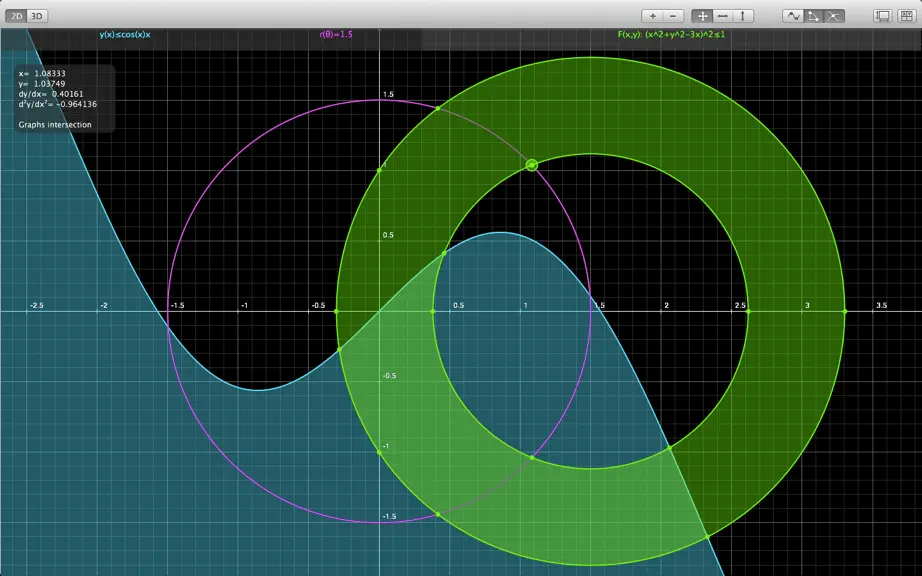This screenshot has width=922, height=576.
Task: Click the Graphs intersection info panel
Action: pyautogui.click(x=65, y=99)
